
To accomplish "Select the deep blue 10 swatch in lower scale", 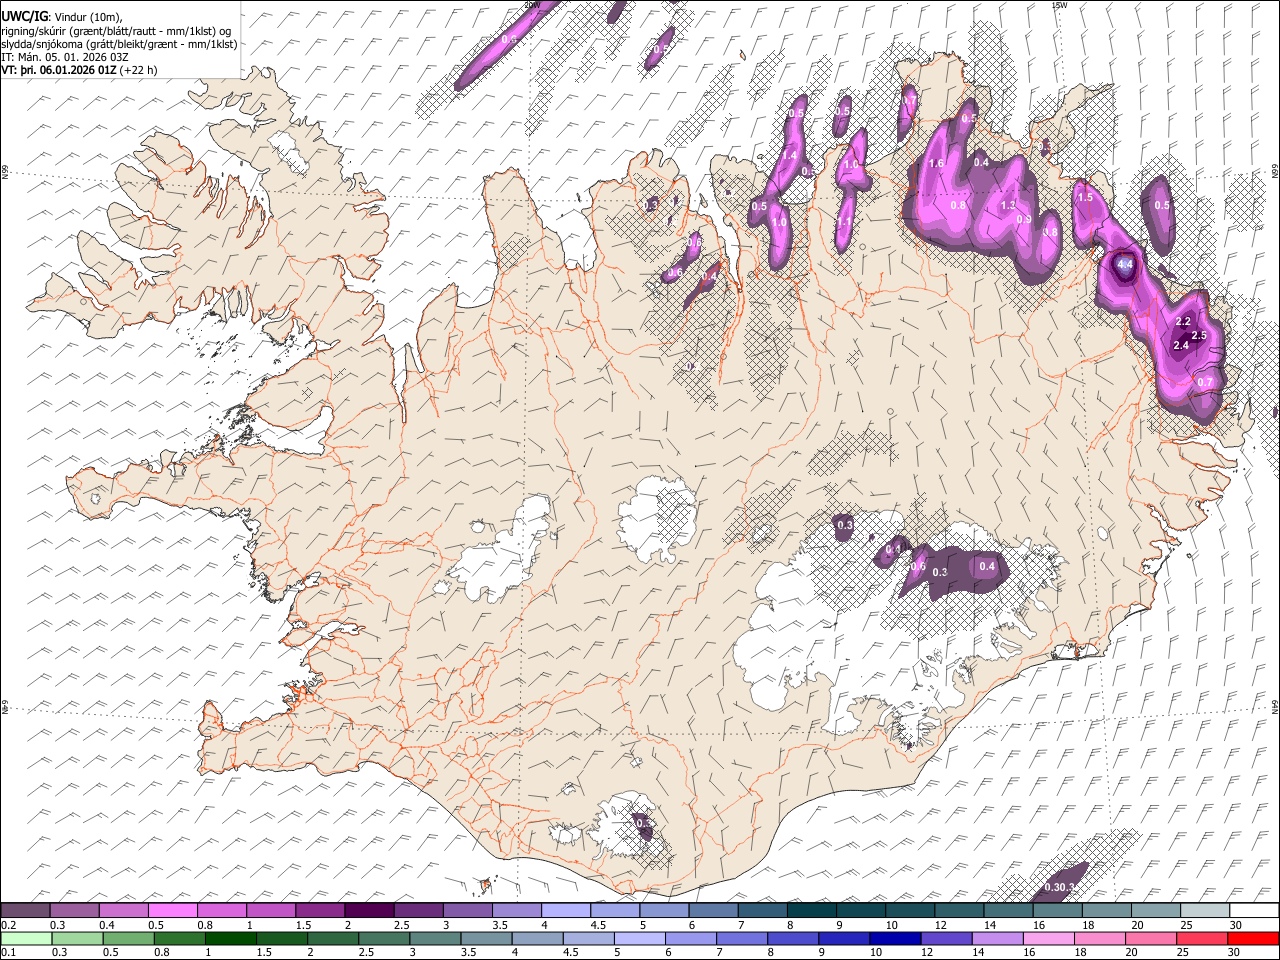I will (895, 938).
